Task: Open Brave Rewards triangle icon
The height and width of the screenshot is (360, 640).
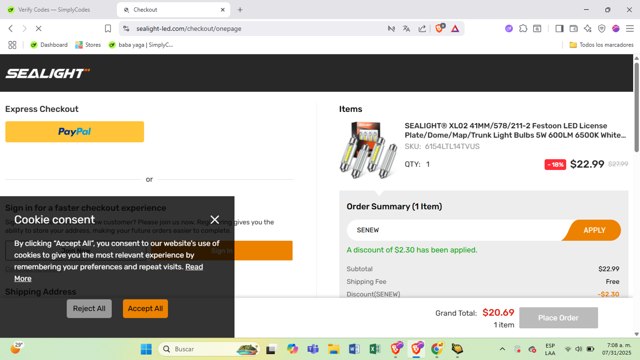Action: click(x=455, y=29)
